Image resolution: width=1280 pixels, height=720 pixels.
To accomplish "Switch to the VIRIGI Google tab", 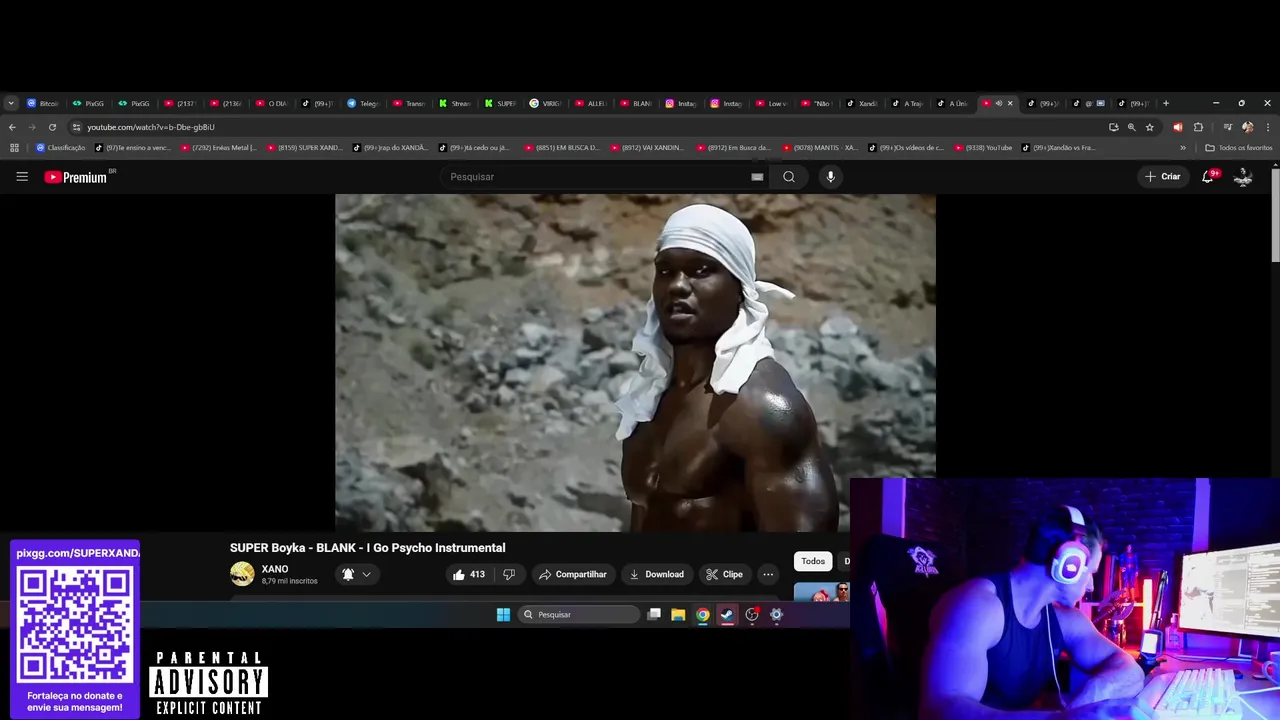I will click(x=546, y=103).
